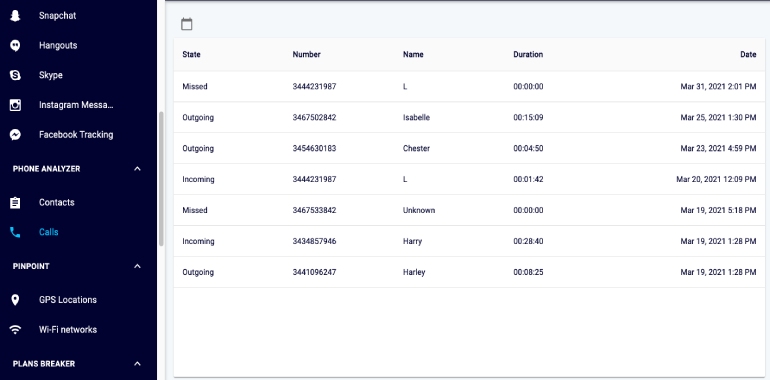The width and height of the screenshot is (770, 380).
Task: Go to Hangouts menu item
Action: coord(58,45)
